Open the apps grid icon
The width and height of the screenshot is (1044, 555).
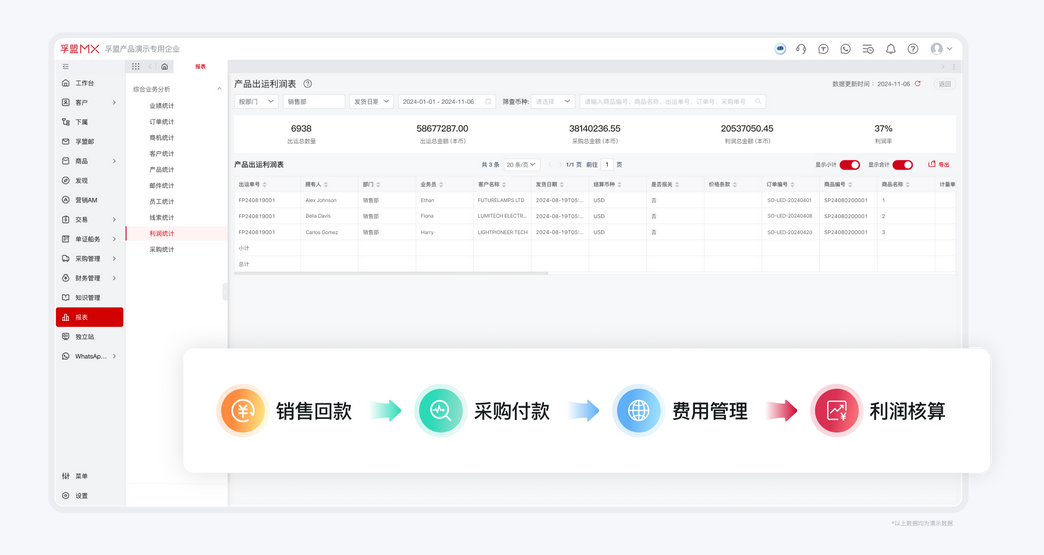pos(136,67)
